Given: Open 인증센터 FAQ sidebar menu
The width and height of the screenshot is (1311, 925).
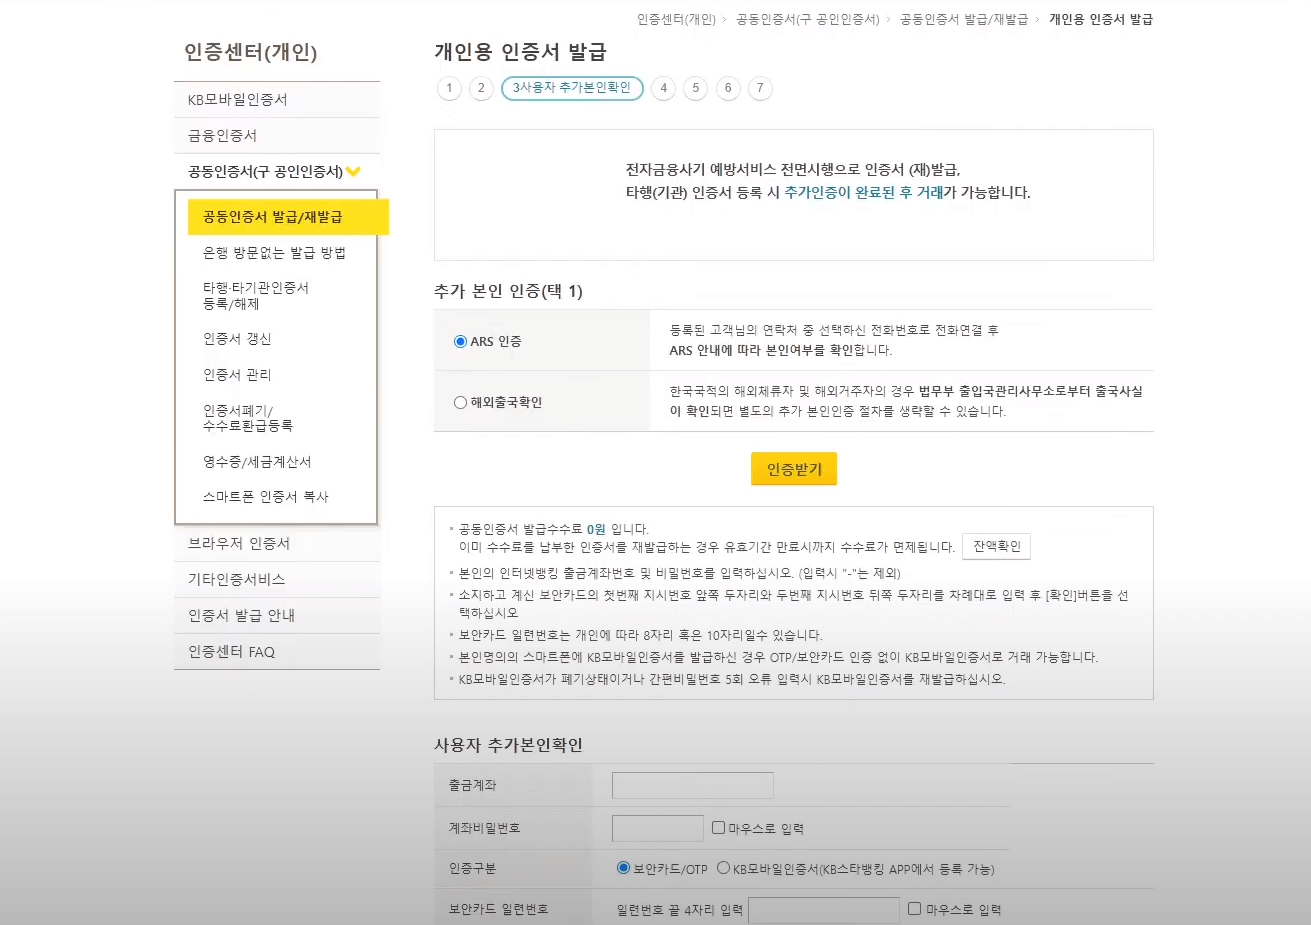Looking at the screenshot, I should [x=277, y=651].
